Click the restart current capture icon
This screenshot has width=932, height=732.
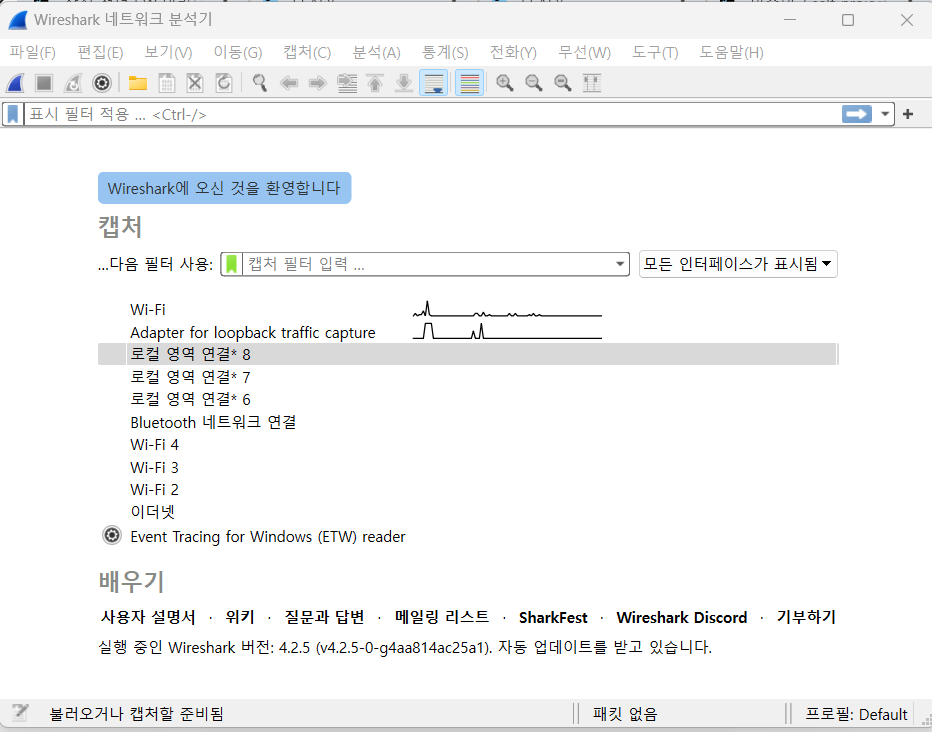[x=73, y=83]
